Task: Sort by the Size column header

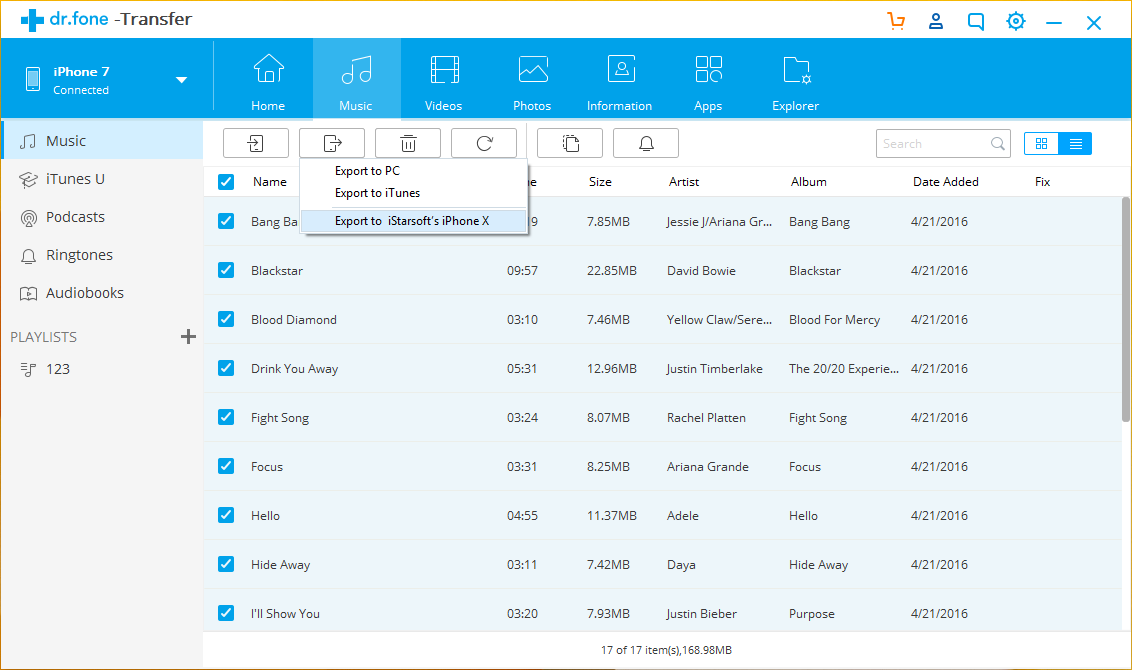Action: pos(600,182)
